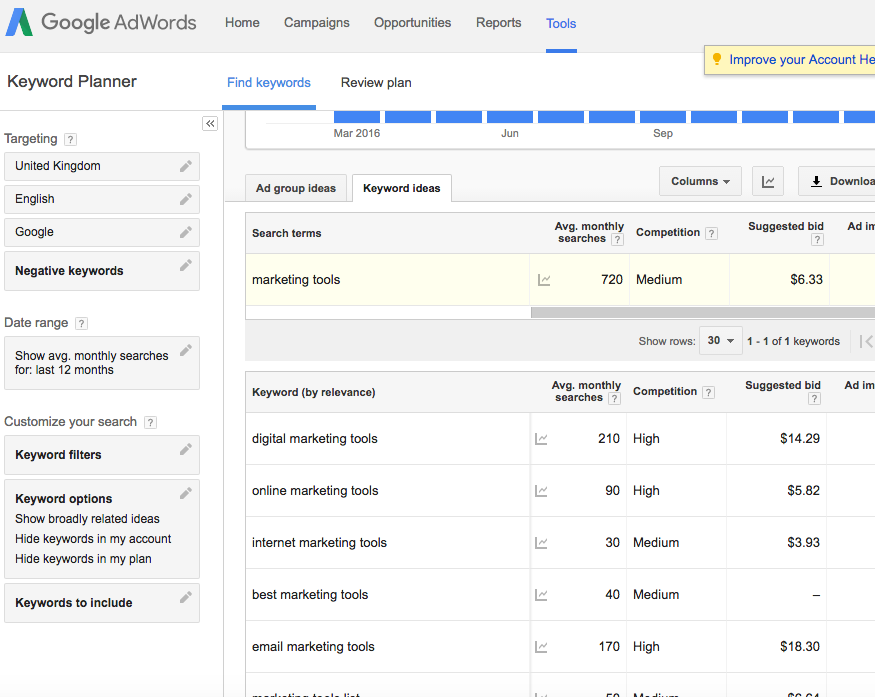Open Competition help in Search terms table
Image resolution: width=875 pixels, height=697 pixels.
click(x=711, y=233)
